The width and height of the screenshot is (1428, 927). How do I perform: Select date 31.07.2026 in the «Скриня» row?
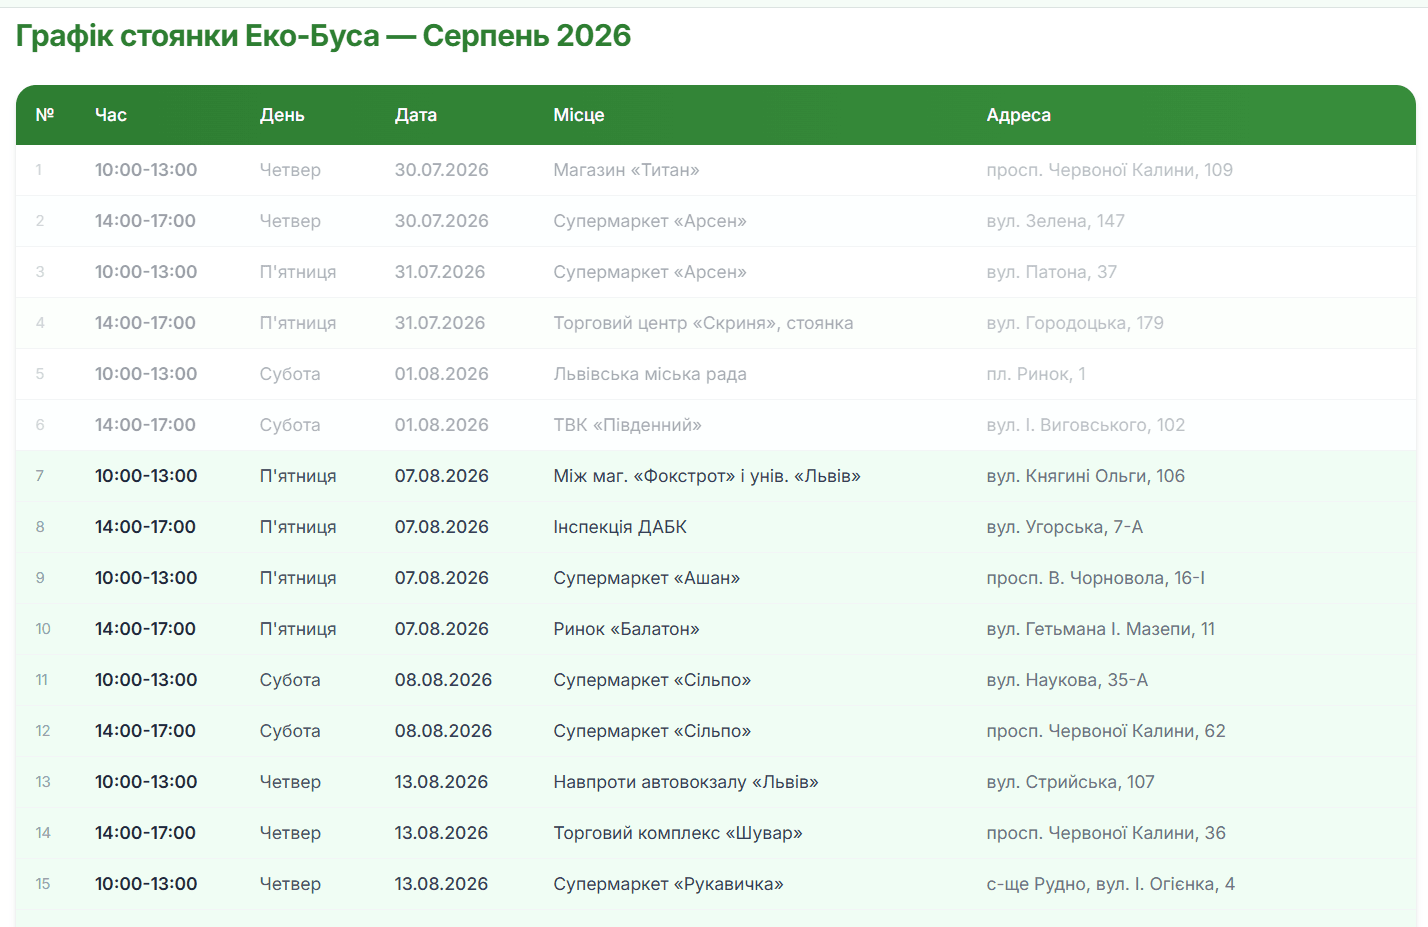(440, 323)
